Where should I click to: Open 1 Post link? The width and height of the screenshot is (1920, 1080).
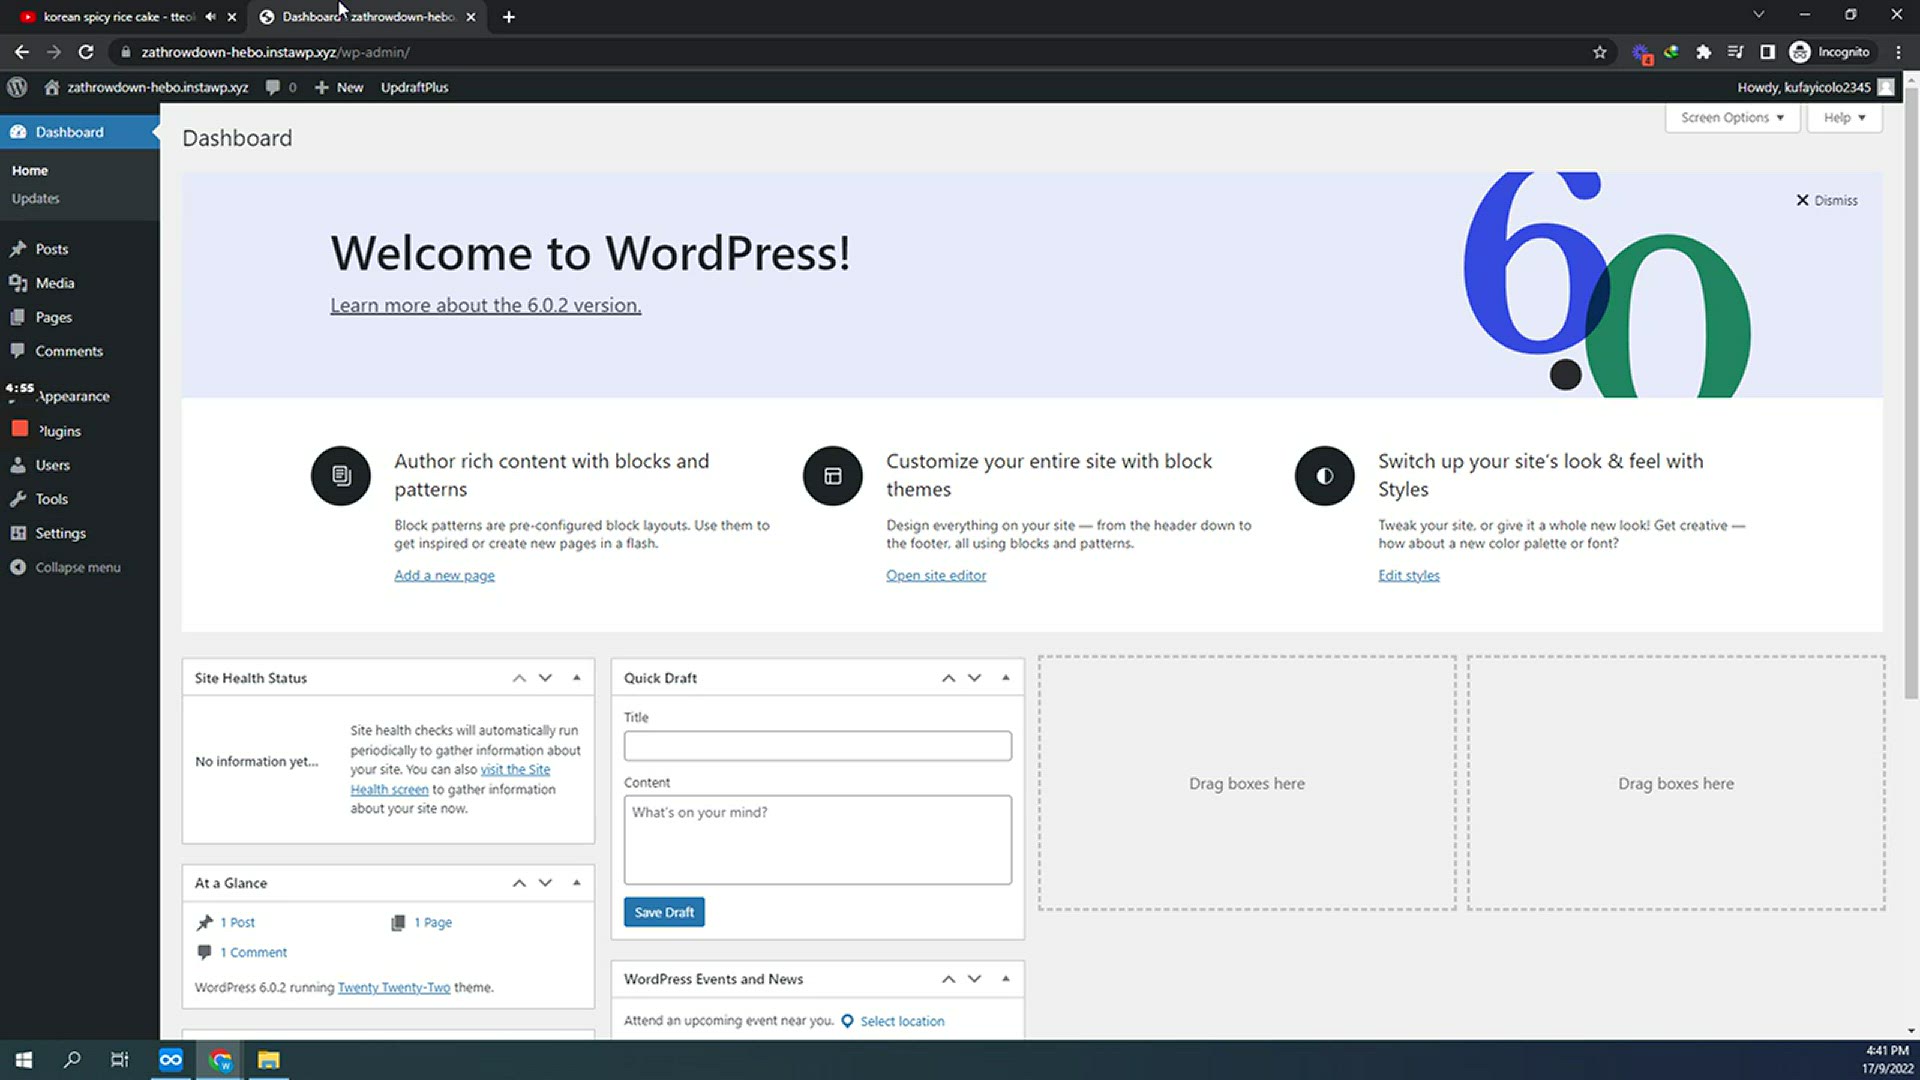pyautogui.click(x=238, y=922)
